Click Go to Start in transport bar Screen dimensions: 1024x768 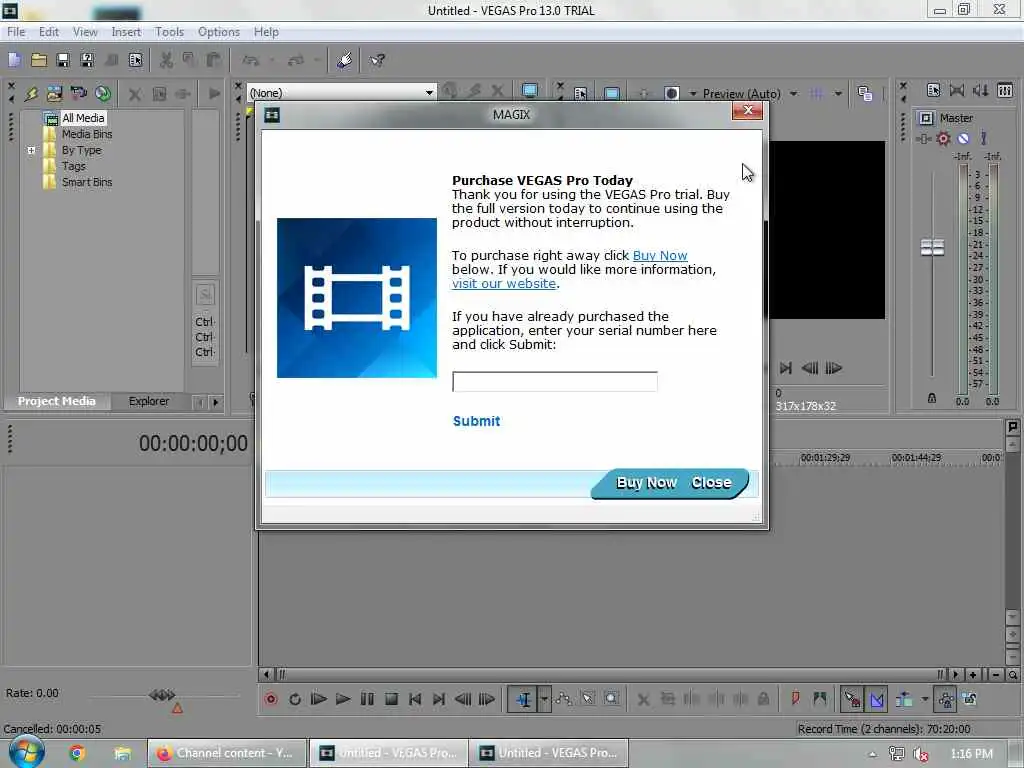[415, 699]
